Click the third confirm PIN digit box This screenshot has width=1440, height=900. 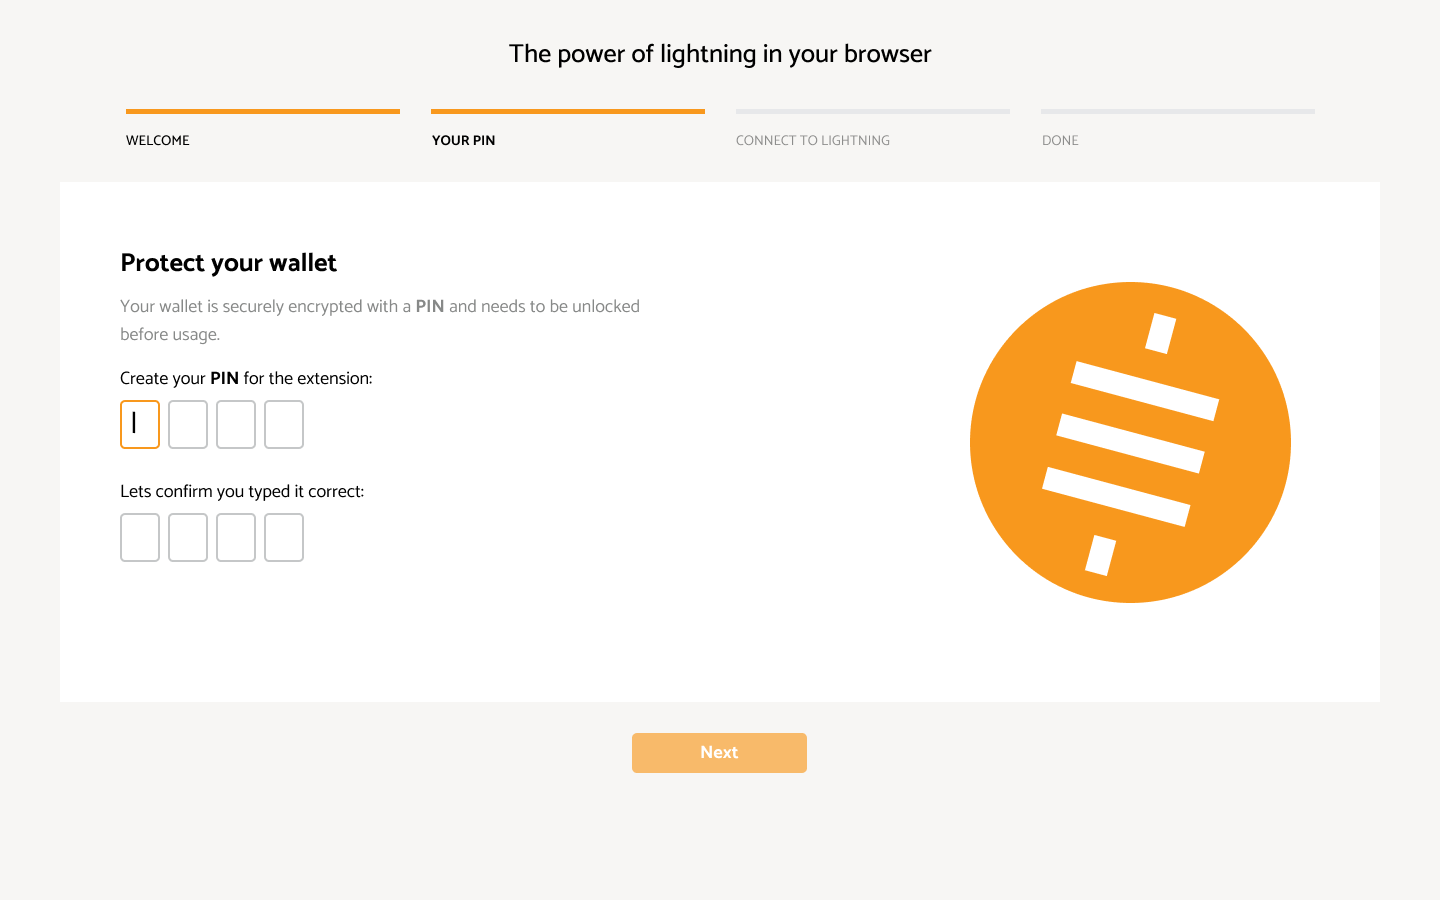click(236, 538)
